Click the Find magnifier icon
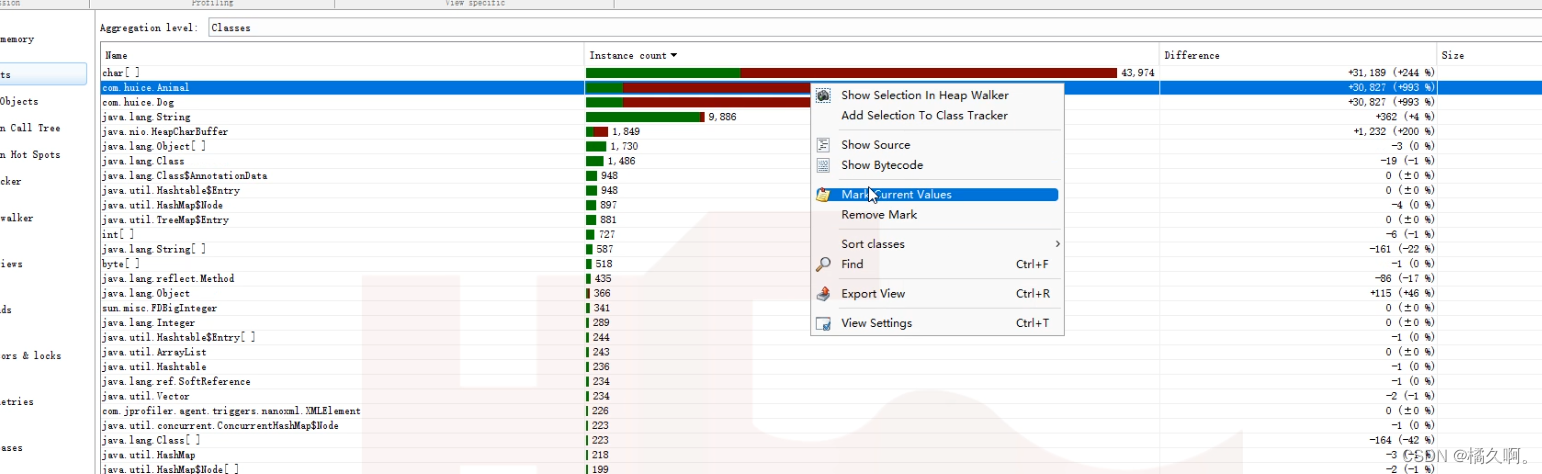The width and height of the screenshot is (1542, 474). [x=823, y=264]
